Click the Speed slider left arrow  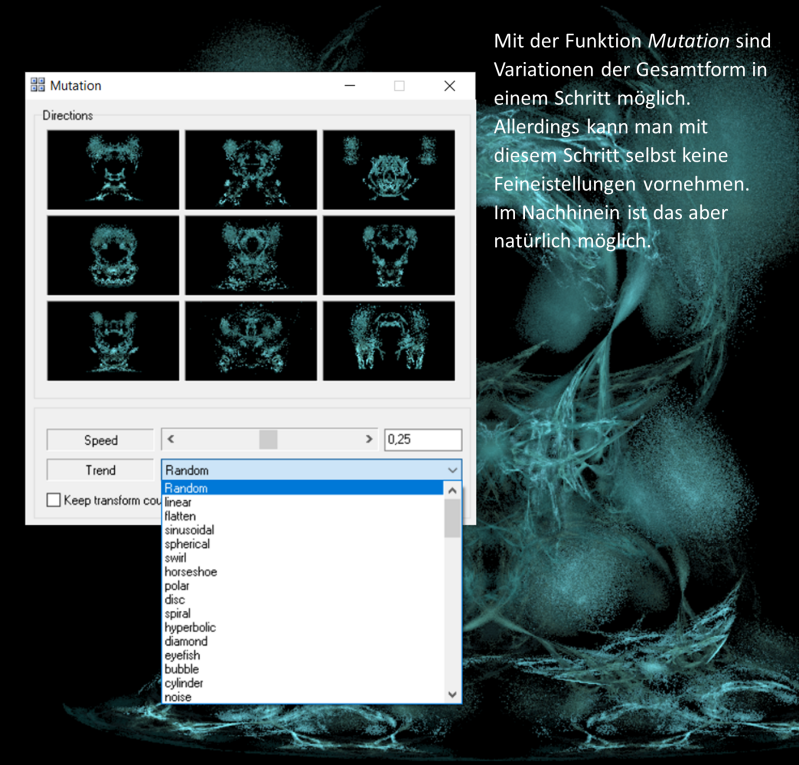click(x=171, y=439)
